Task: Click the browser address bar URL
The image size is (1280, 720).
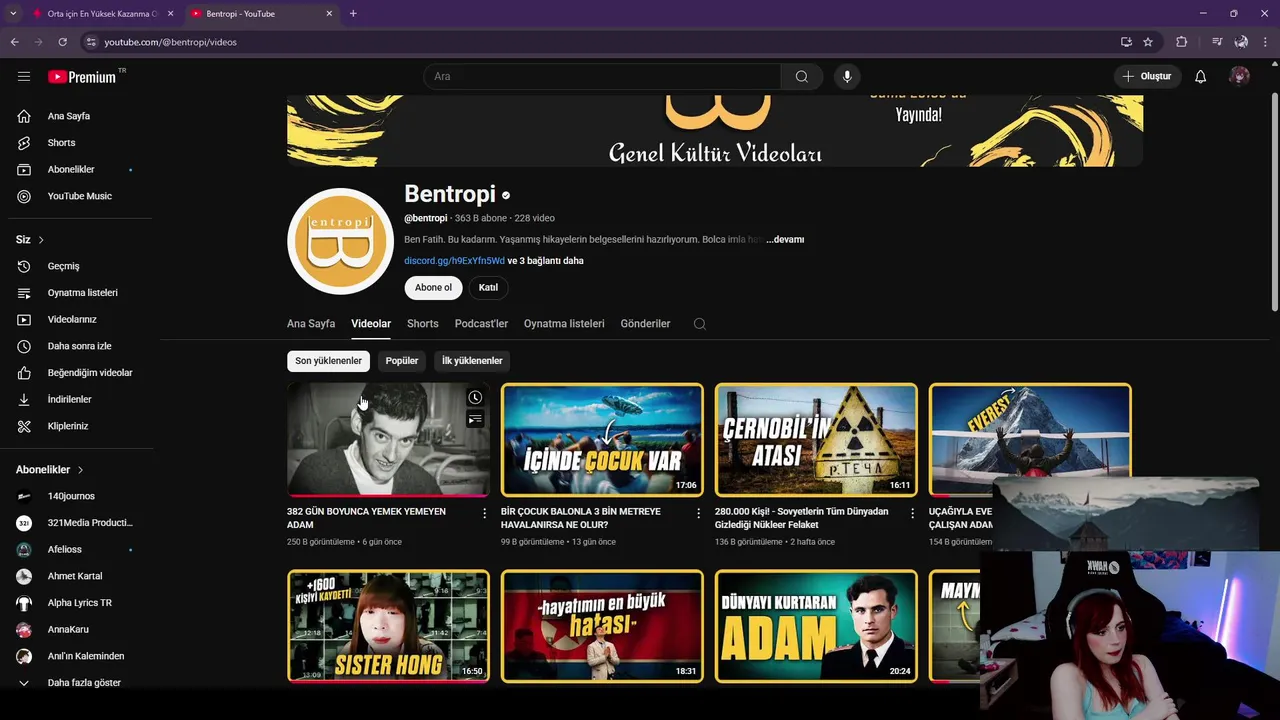Action: (171, 42)
